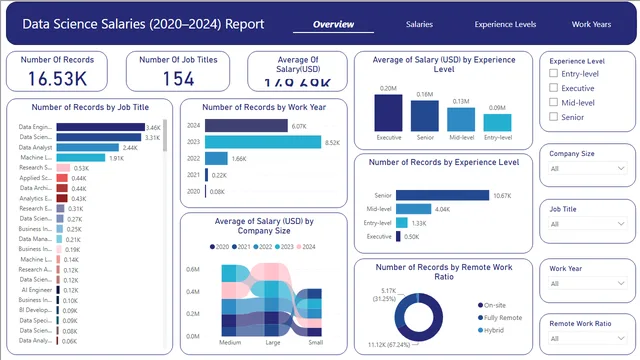Viewport: 640px width, 360px height.
Task: Click the Entry-level records bar at 1.33K
Action: pyautogui.click(x=402, y=223)
